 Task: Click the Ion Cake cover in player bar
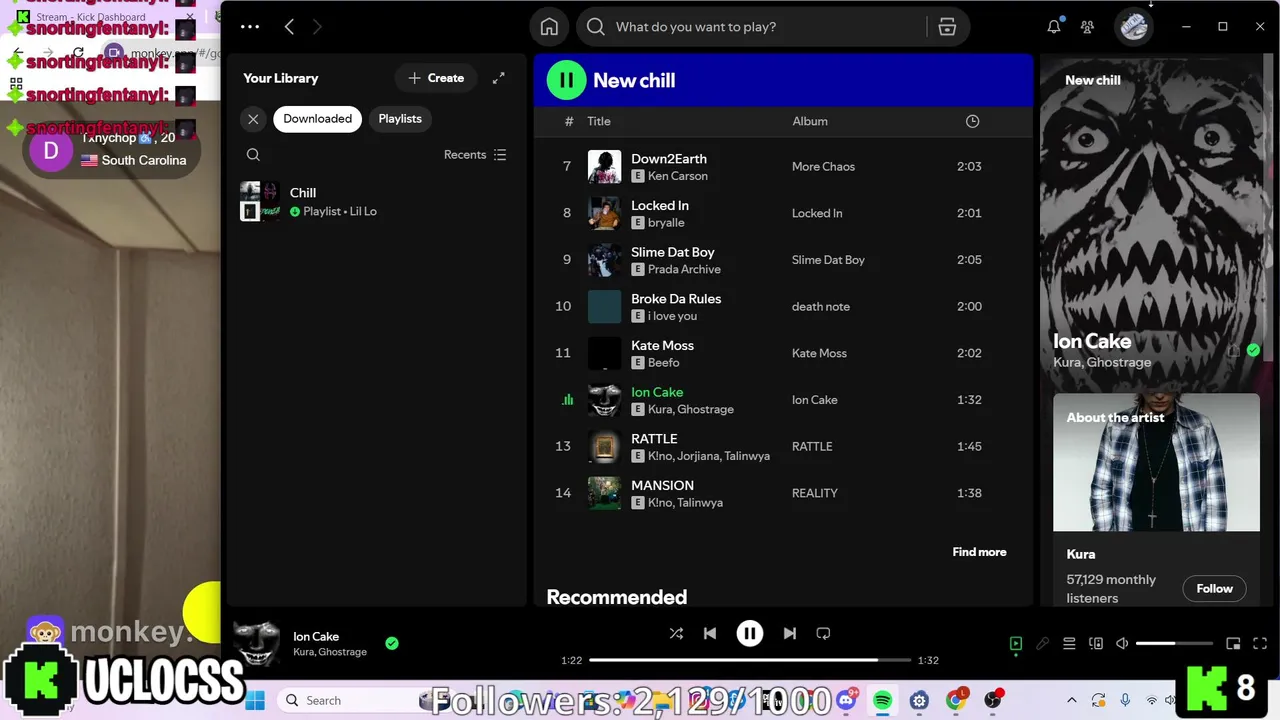point(257,643)
